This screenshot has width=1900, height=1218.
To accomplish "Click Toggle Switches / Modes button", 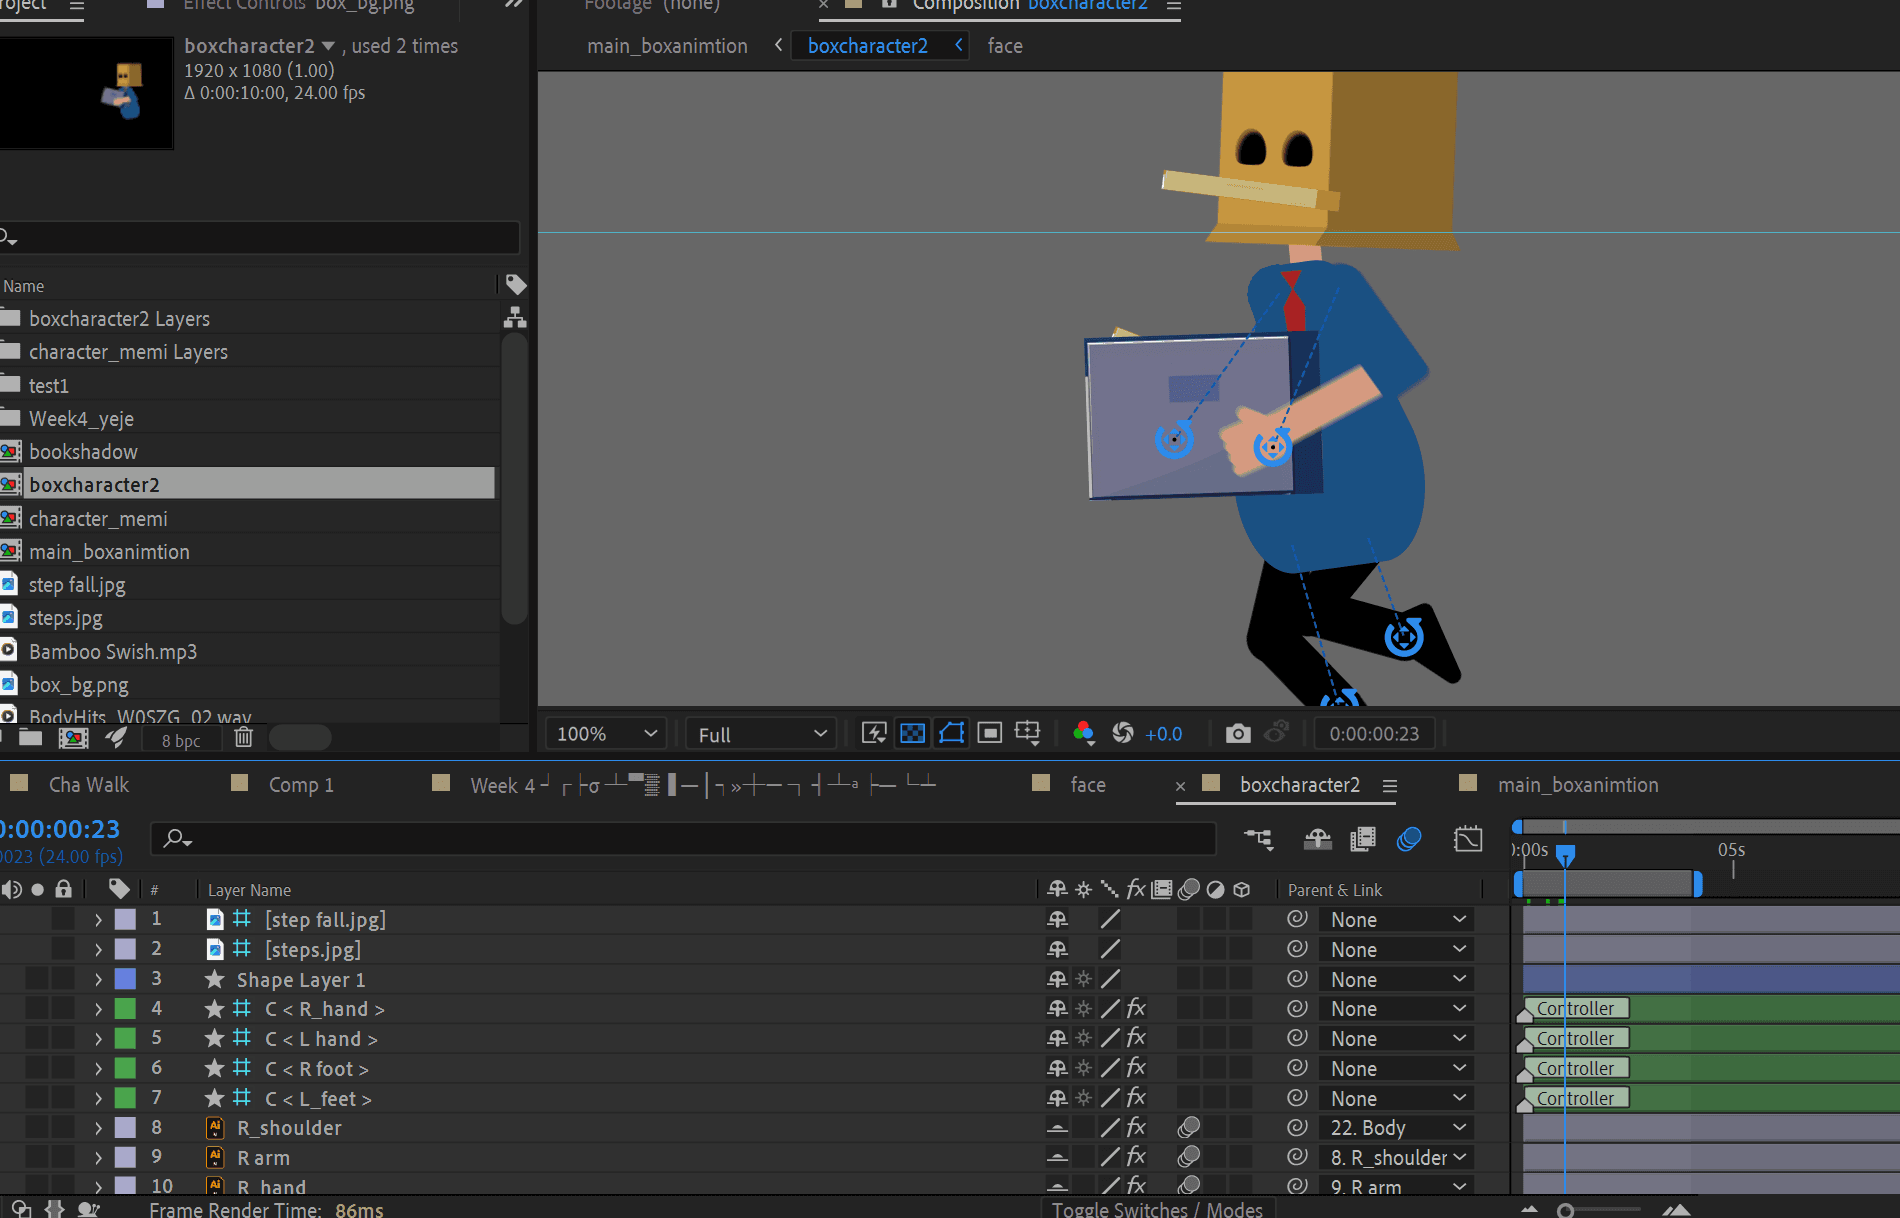I will [1157, 1209].
